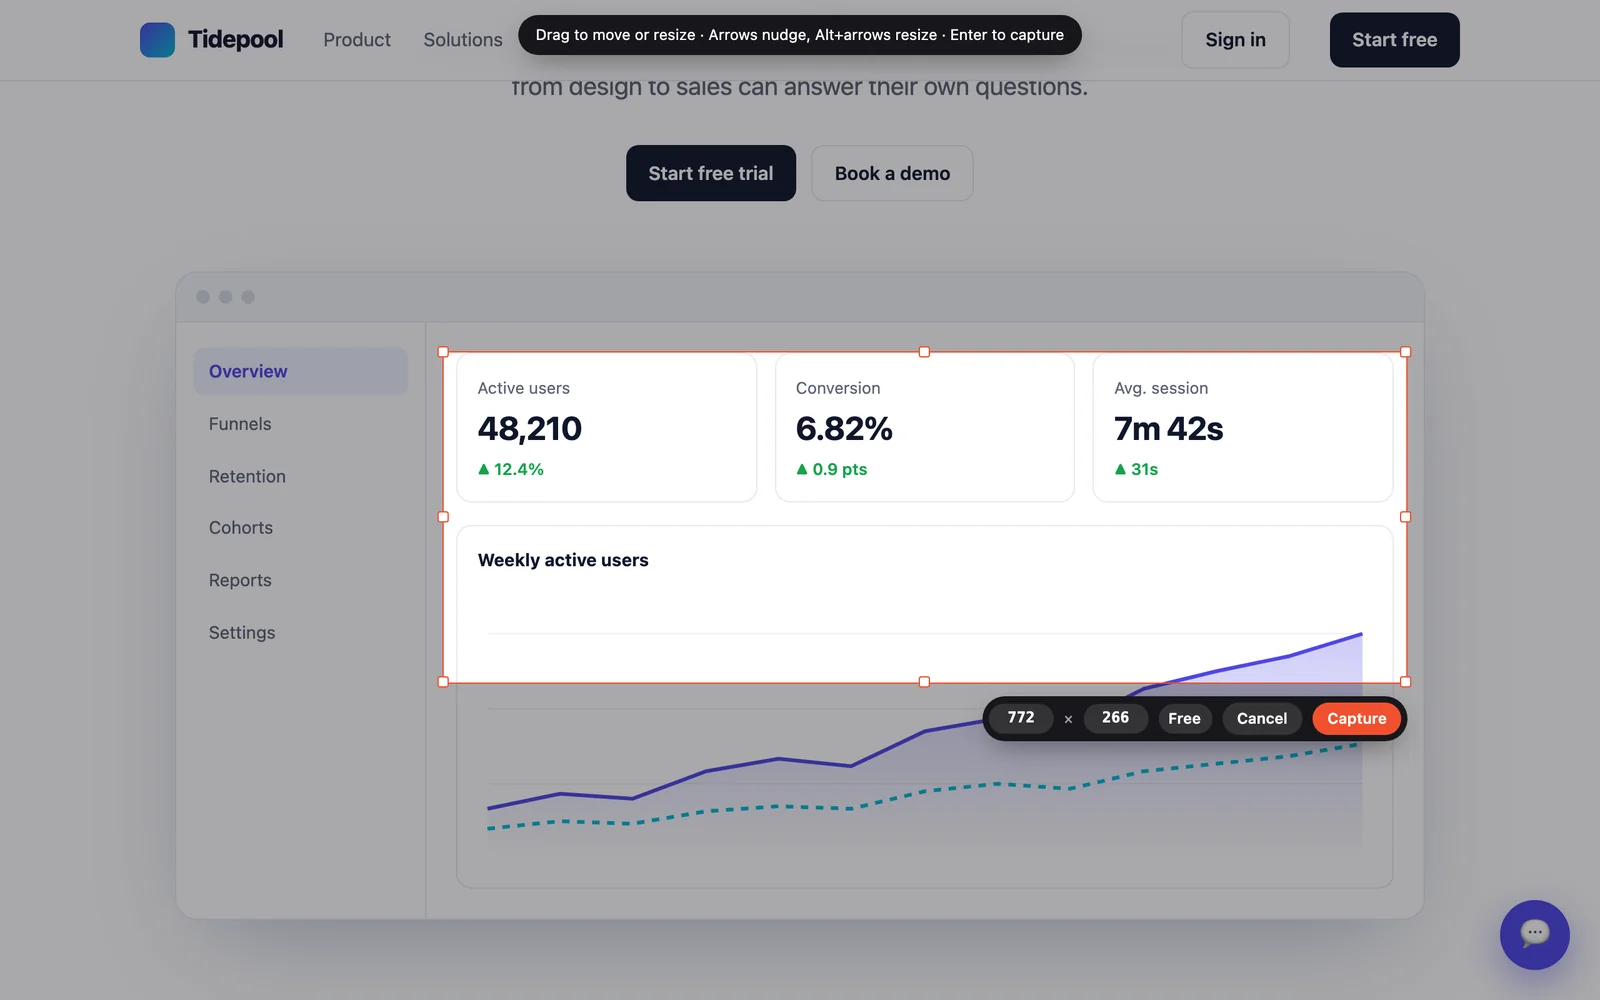Click the left-middle selection resize handle
Image resolution: width=1600 pixels, height=1000 pixels.
[443, 517]
